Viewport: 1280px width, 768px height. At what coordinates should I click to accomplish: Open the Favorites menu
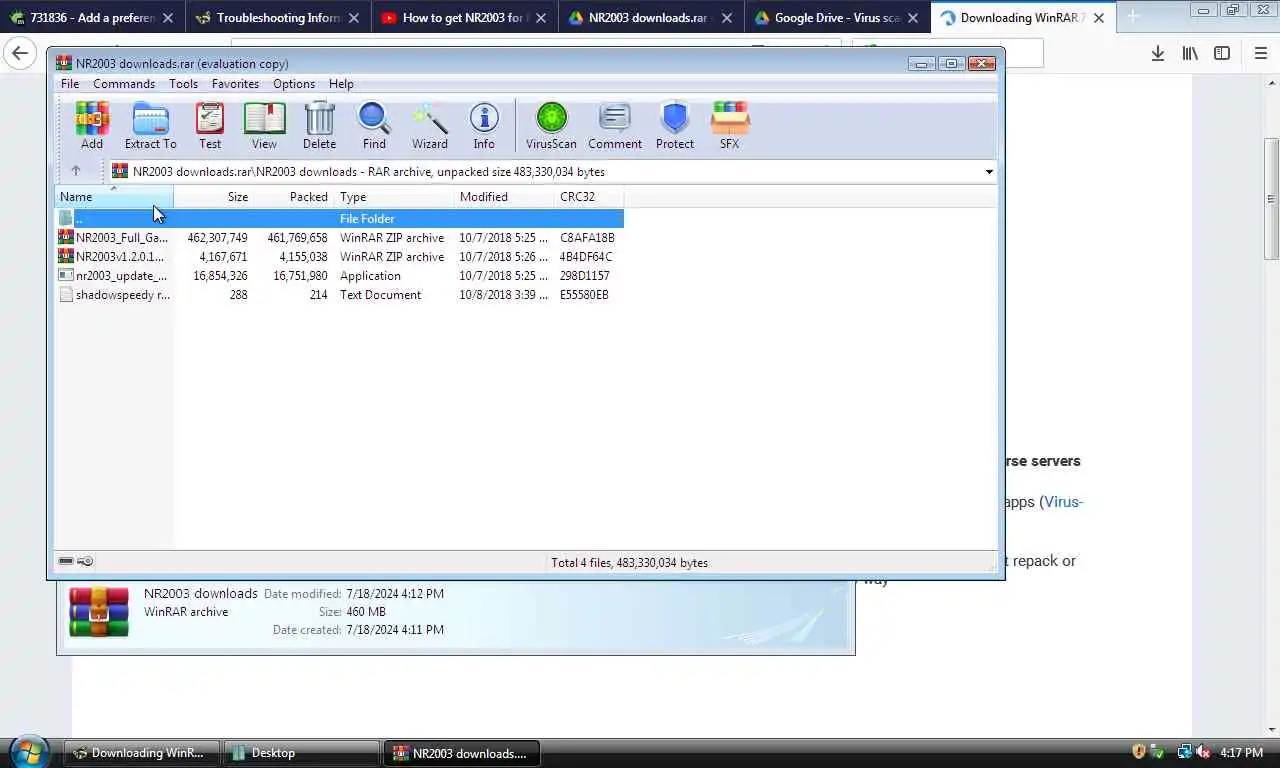click(235, 84)
